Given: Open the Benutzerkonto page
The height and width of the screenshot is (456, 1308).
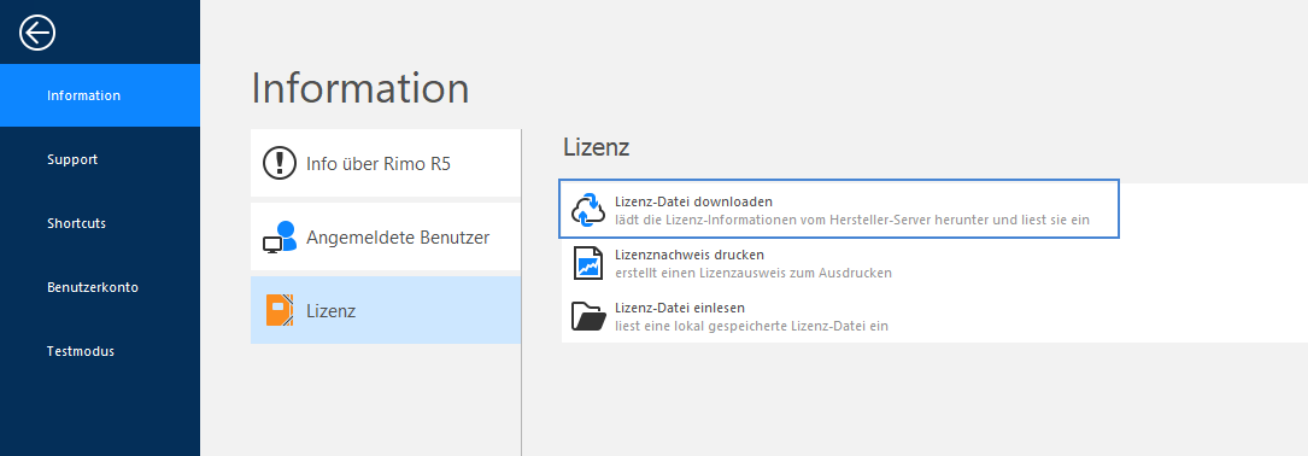Looking at the screenshot, I should pos(100,287).
